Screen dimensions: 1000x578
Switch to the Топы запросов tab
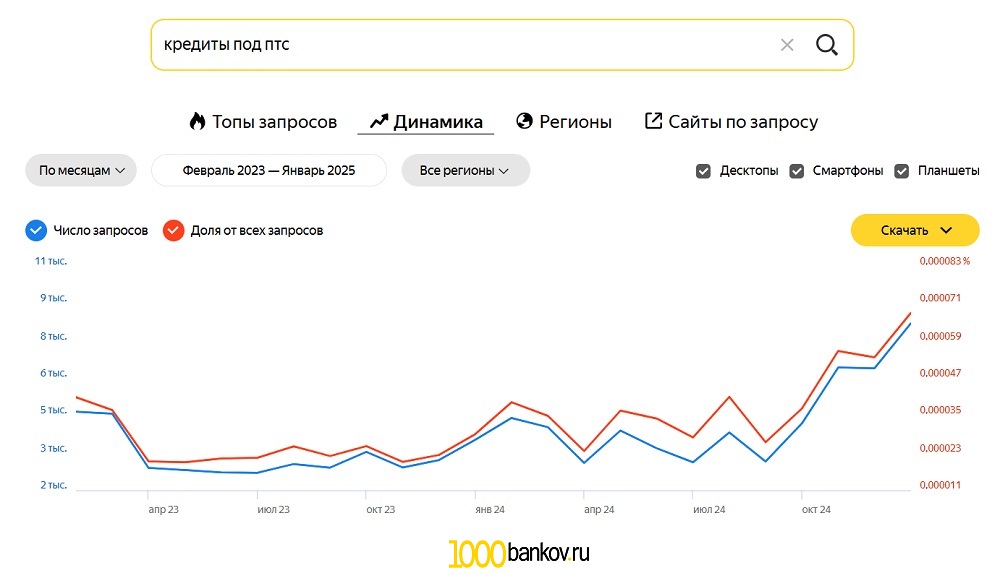[x=274, y=122]
